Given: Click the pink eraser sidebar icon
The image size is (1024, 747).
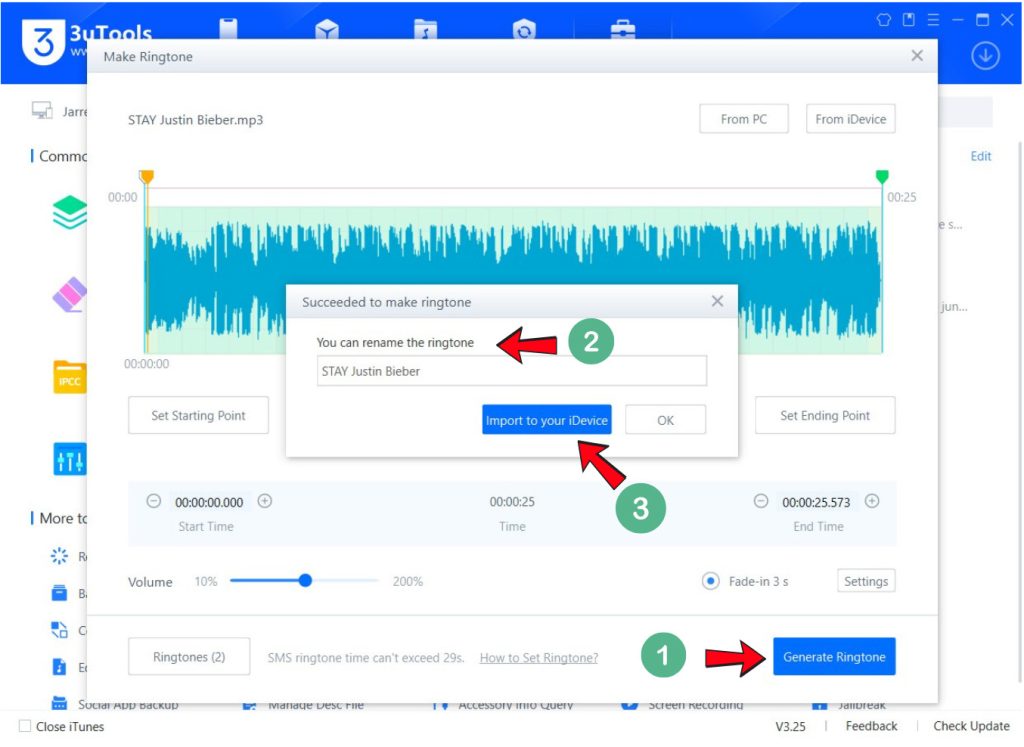Looking at the screenshot, I should click(x=69, y=294).
